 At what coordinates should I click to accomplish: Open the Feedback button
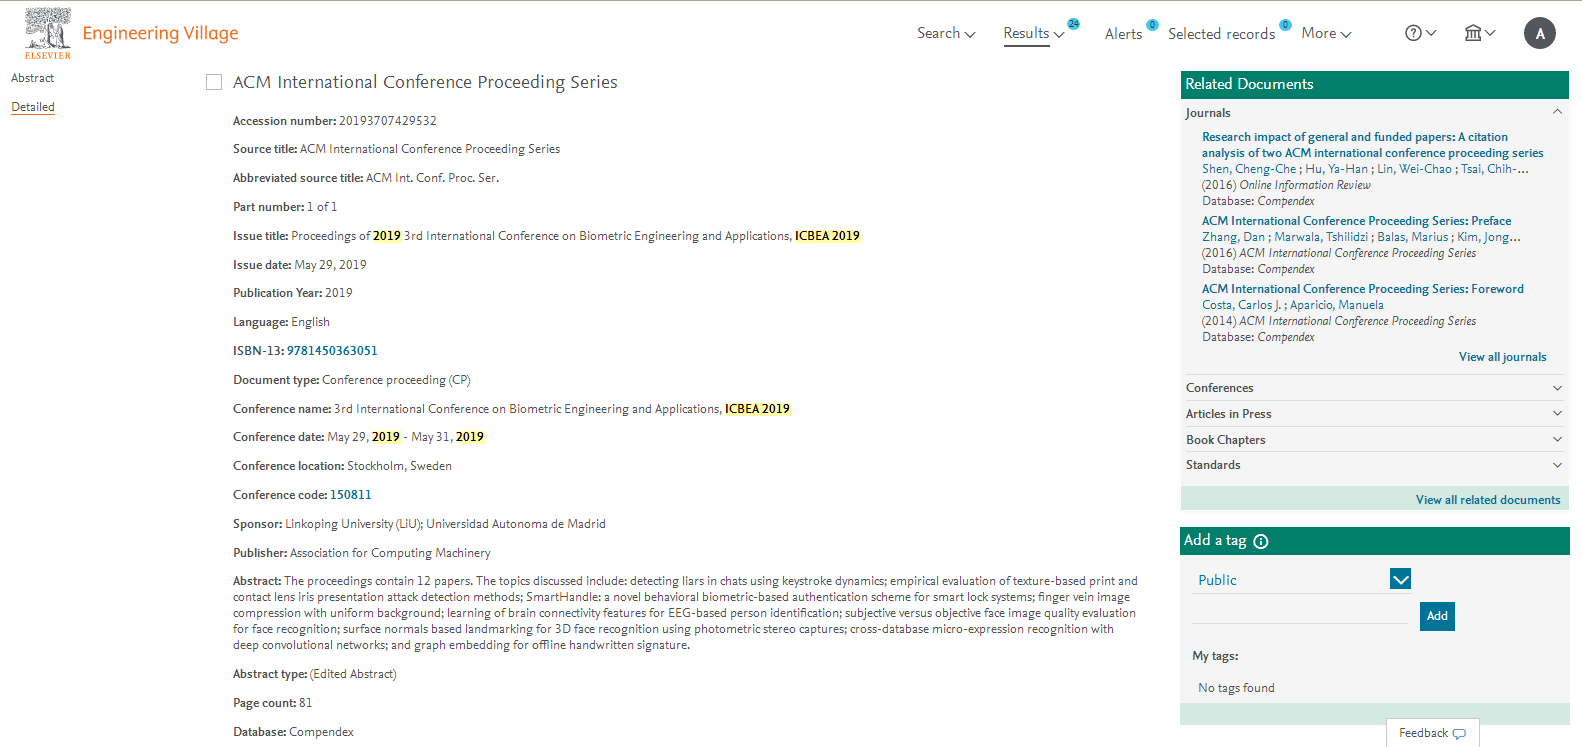1432,733
